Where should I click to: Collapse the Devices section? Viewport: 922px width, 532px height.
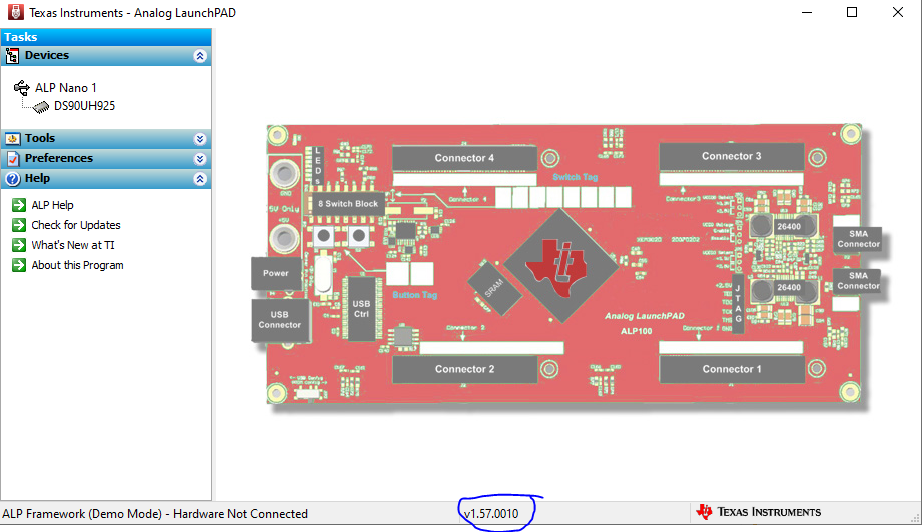[200, 56]
